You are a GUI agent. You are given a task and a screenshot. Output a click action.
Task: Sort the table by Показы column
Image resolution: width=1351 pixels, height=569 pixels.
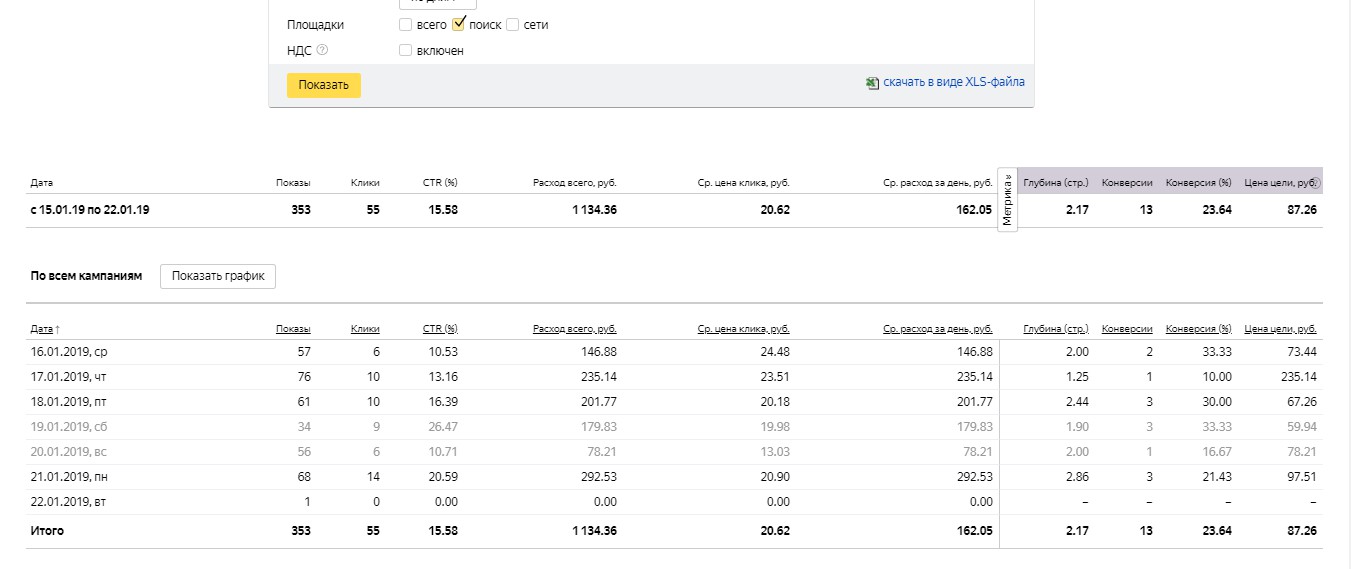tap(293, 329)
